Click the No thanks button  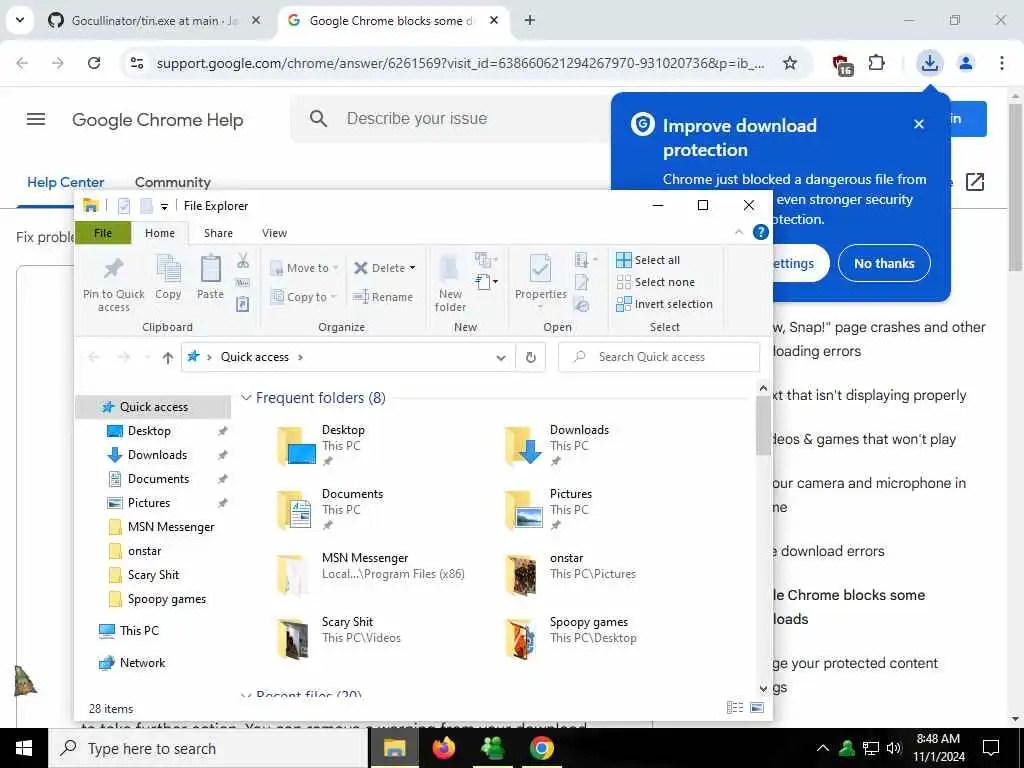coord(884,263)
